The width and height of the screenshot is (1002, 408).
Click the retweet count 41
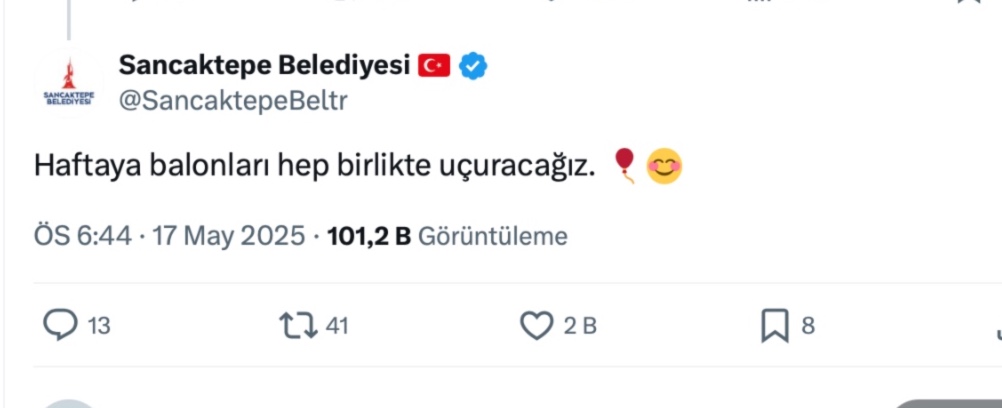337,326
